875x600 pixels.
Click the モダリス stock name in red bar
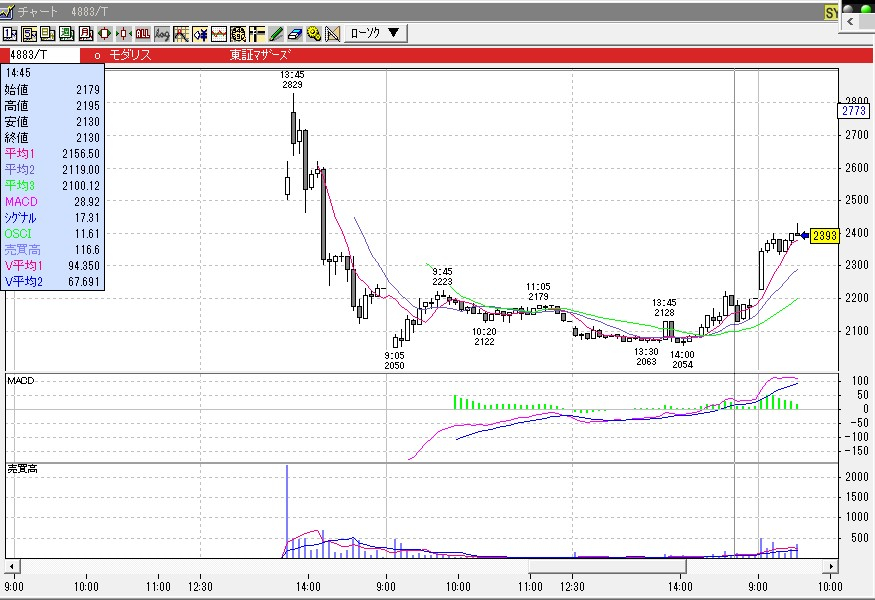click(129, 55)
